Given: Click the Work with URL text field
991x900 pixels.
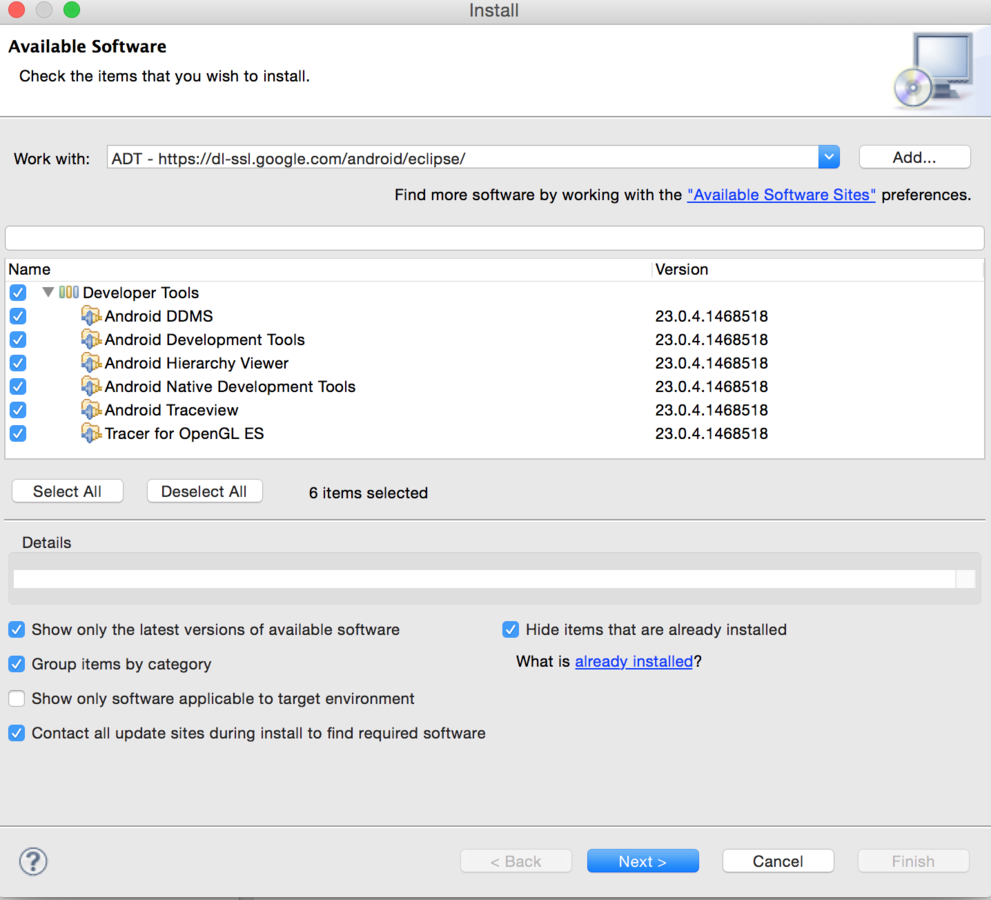Looking at the screenshot, I should [463, 157].
